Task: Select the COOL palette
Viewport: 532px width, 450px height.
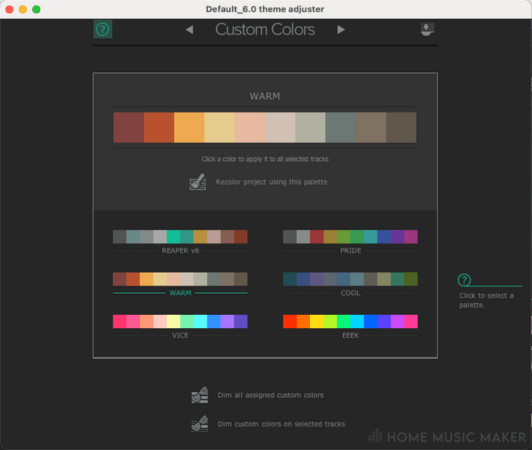Action: 350,284
